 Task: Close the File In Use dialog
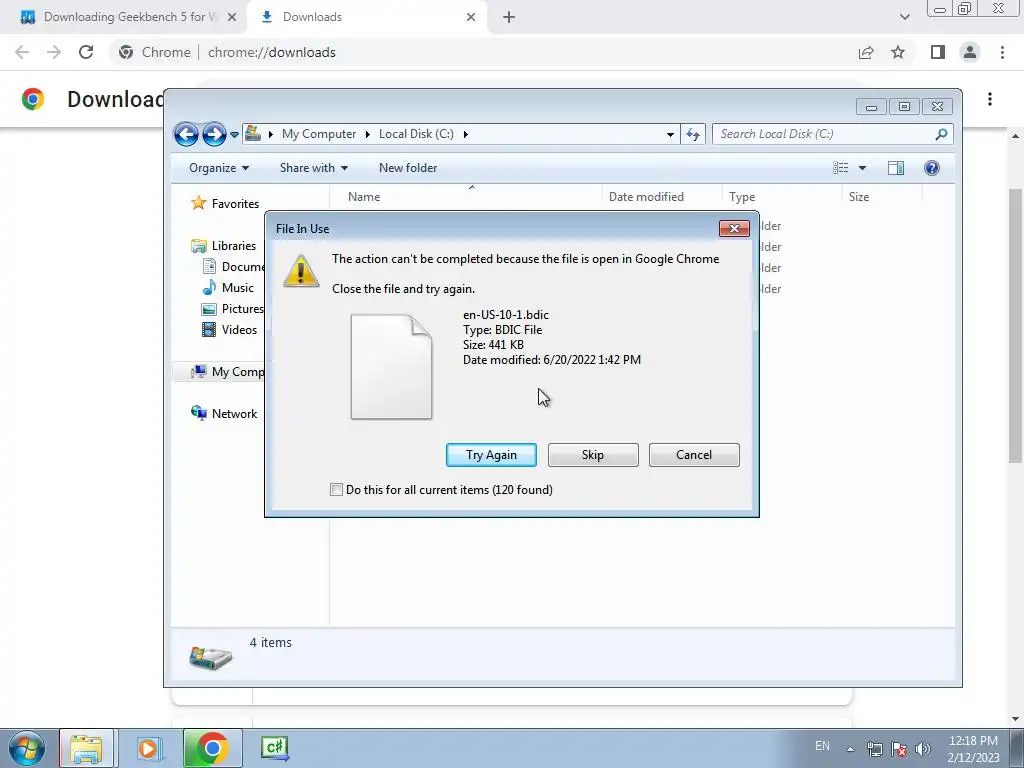[x=734, y=228]
